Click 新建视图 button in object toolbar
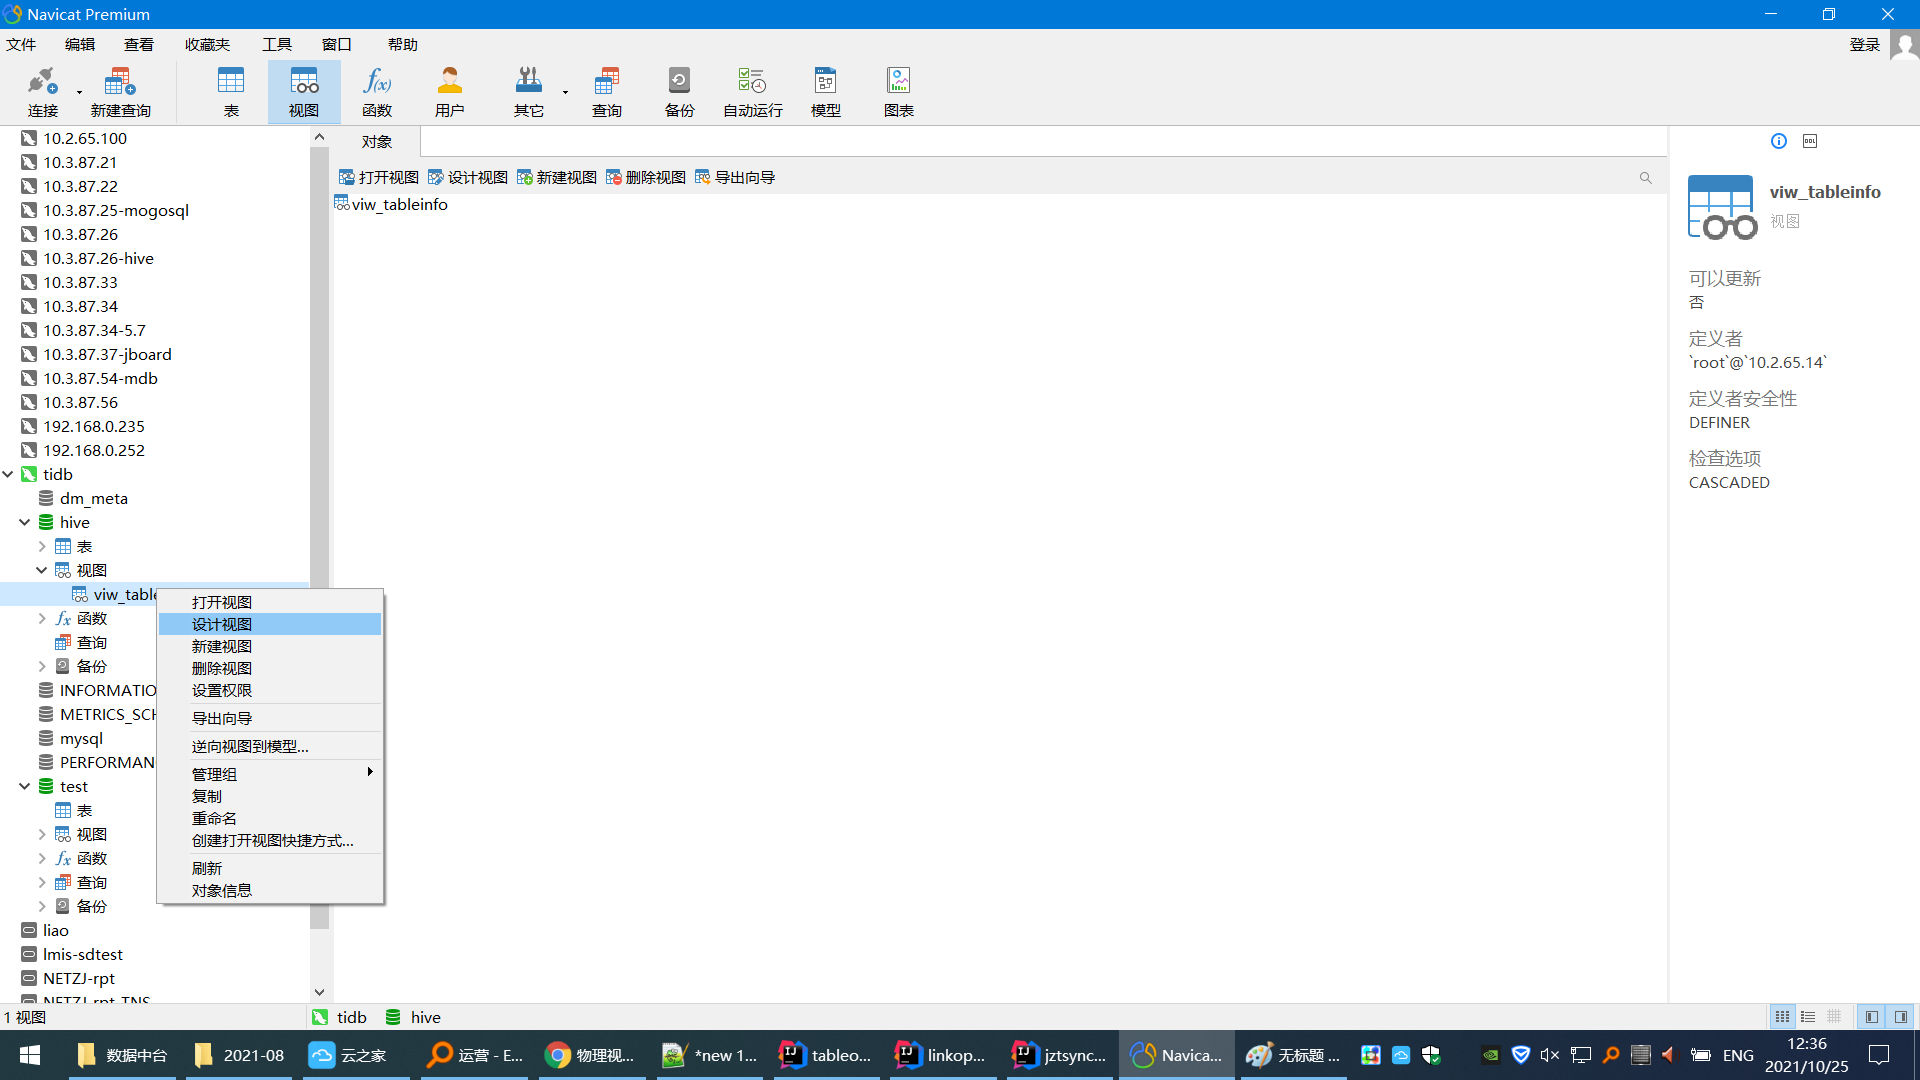 (557, 177)
